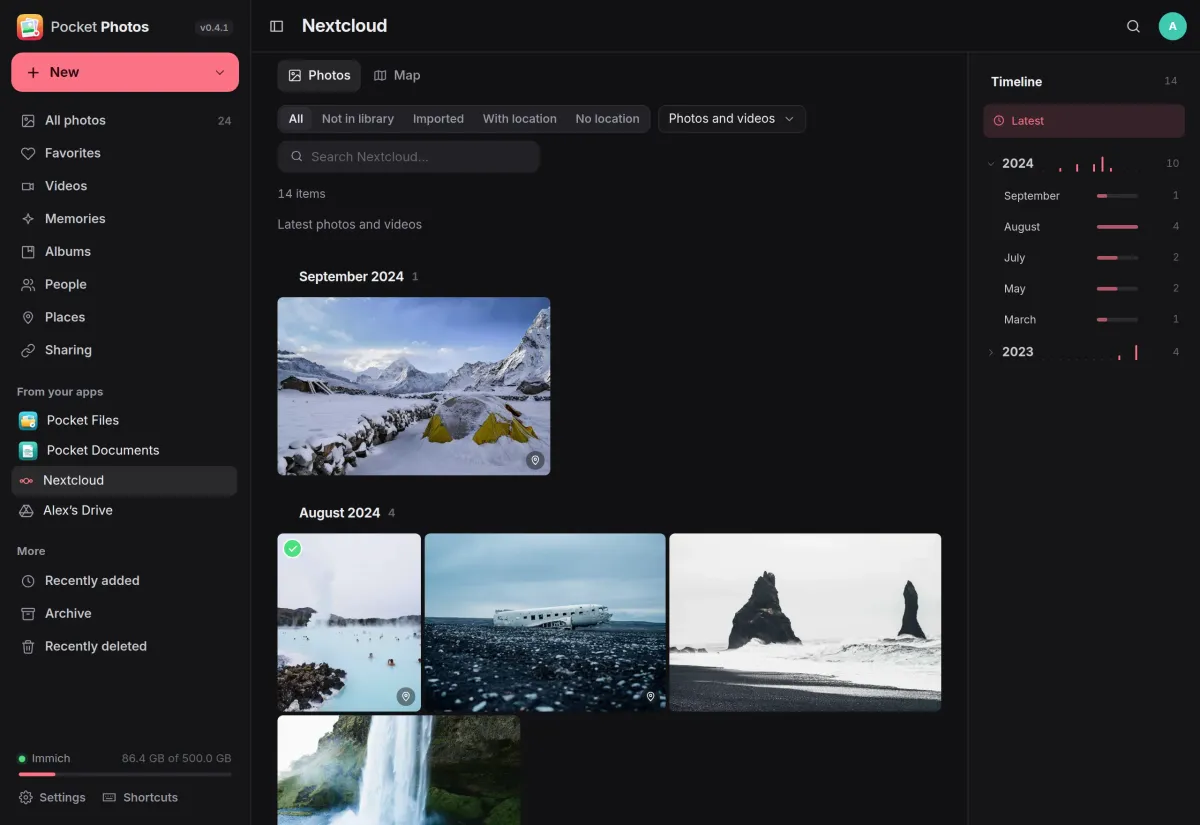The height and width of the screenshot is (825, 1200).
Task: Open Memories sparkle item
Action: [x=125, y=219]
